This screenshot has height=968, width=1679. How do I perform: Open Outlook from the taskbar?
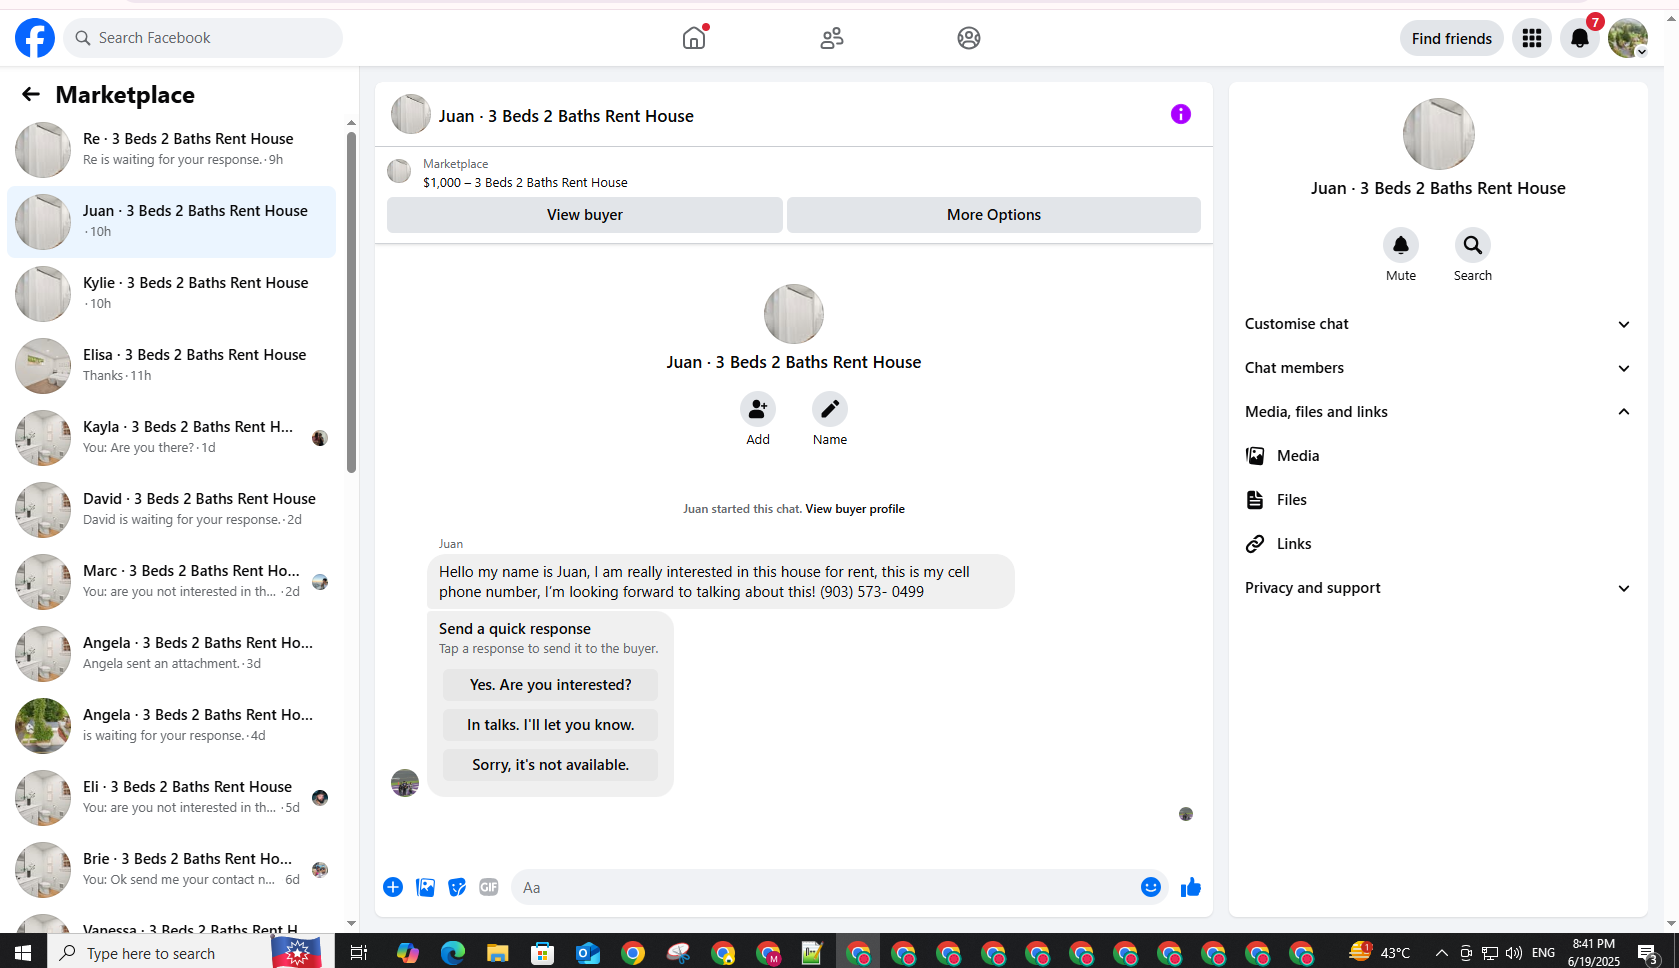point(587,953)
